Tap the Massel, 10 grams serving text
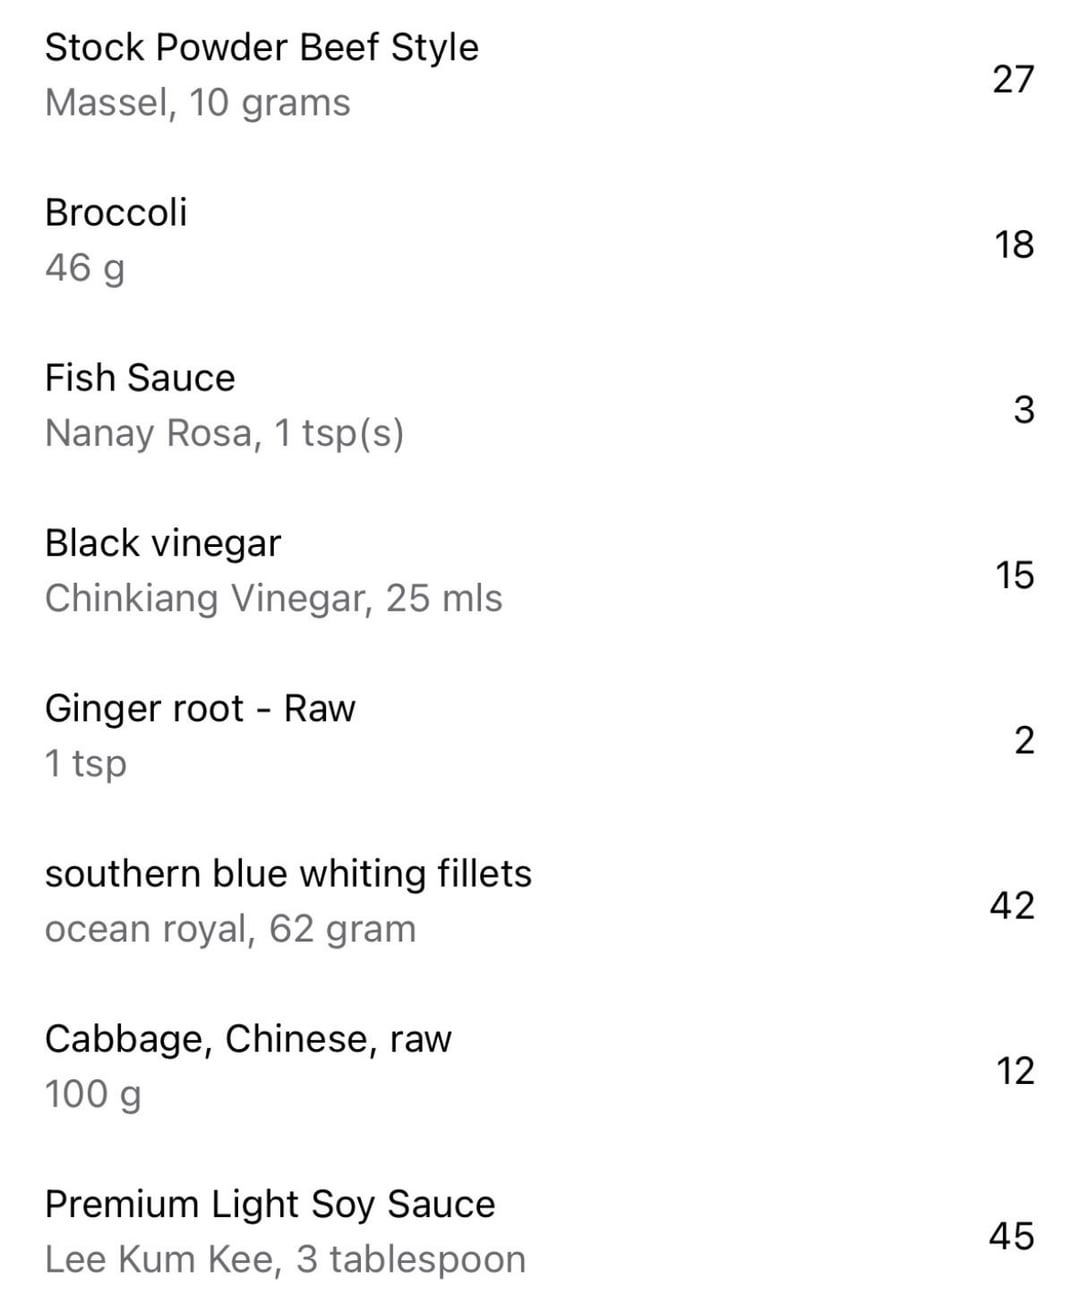 [x=198, y=103]
